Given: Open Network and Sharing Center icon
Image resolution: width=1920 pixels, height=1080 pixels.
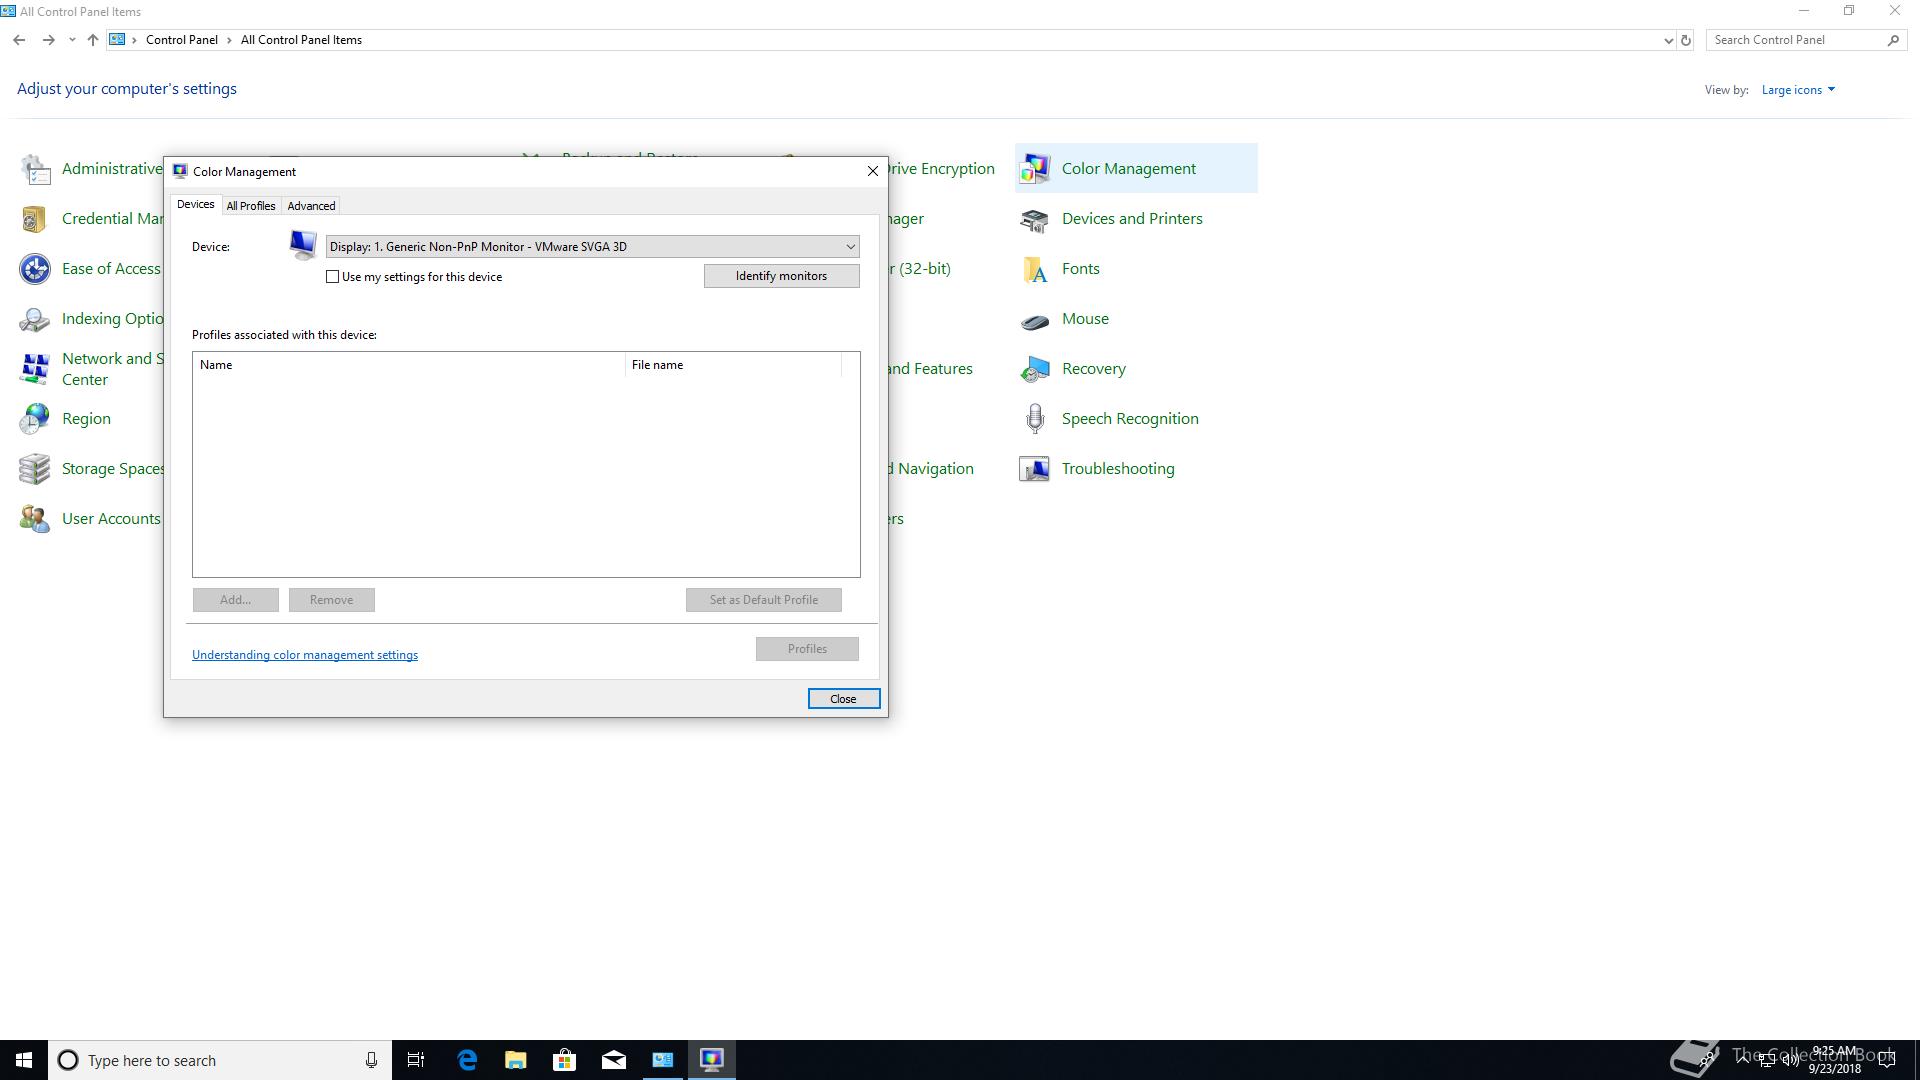Looking at the screenshot, I should point(35,369).
